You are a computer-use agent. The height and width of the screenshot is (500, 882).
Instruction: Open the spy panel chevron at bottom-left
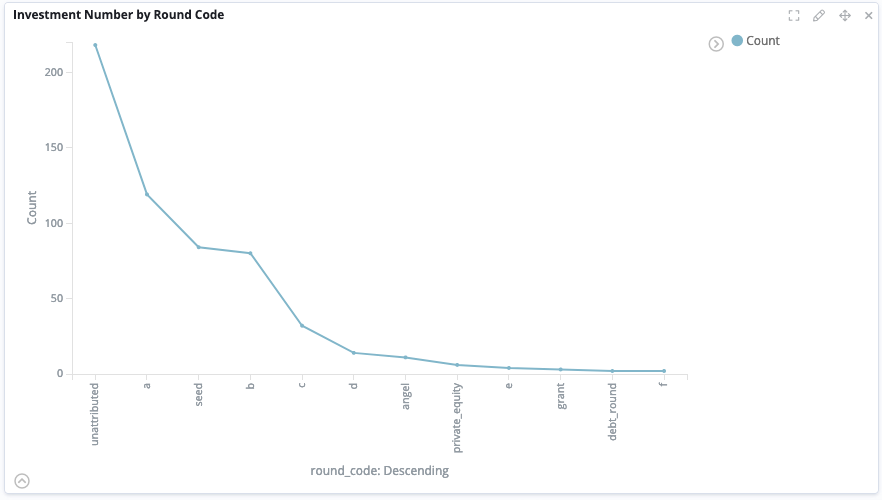pos(22,480)
